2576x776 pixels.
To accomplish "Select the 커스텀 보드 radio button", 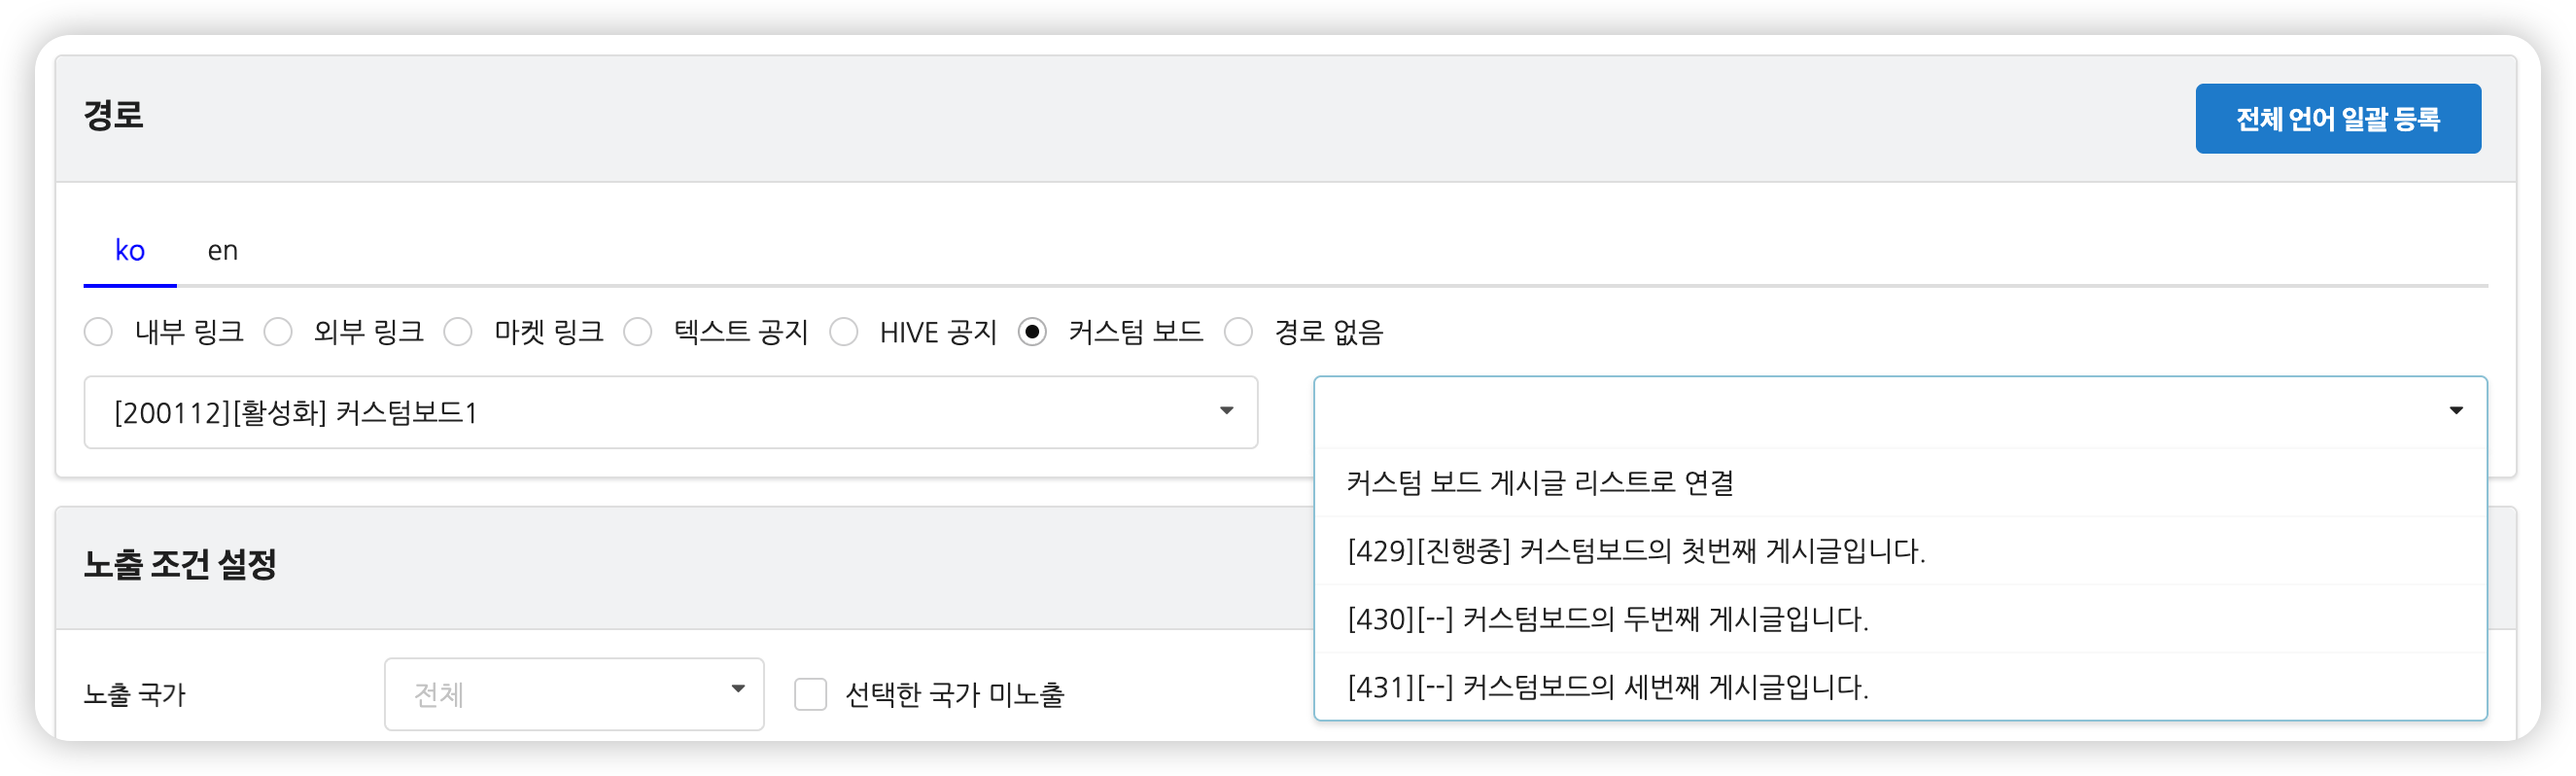I will click(x=1032, y=332).
